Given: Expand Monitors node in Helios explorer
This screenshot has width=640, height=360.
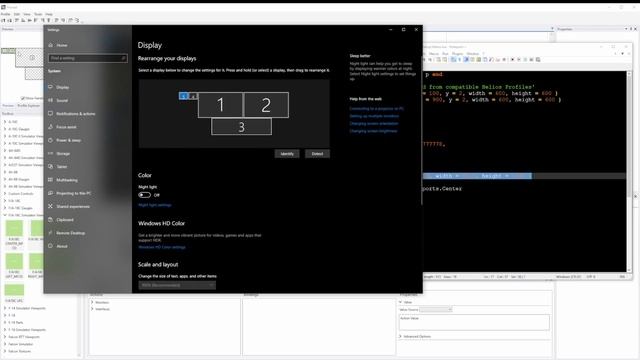Looking at the screenshot, I should tap(92, 302).
